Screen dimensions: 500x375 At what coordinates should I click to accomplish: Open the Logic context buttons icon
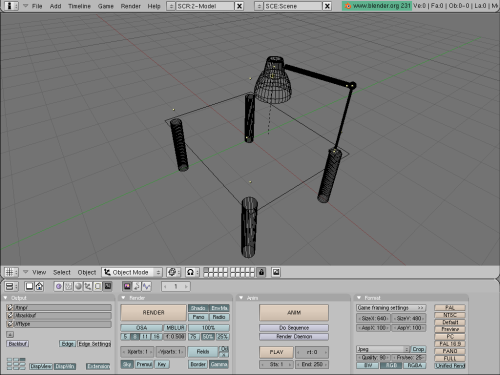59,286
